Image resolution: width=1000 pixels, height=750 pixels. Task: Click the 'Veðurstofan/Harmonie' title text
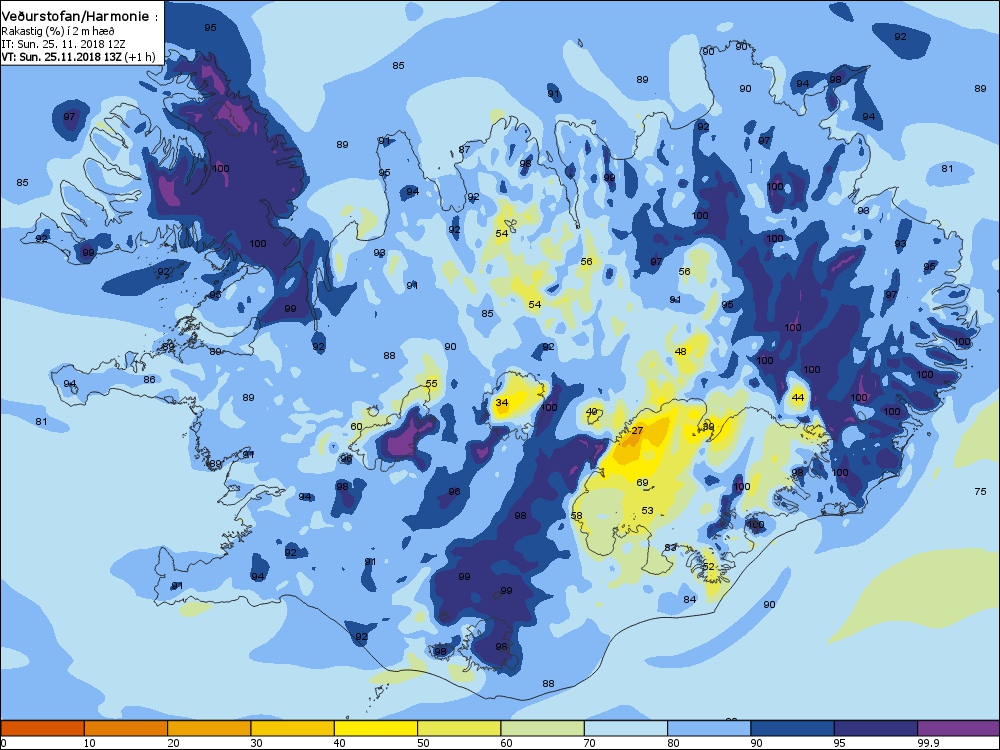[x=75, y=17]
